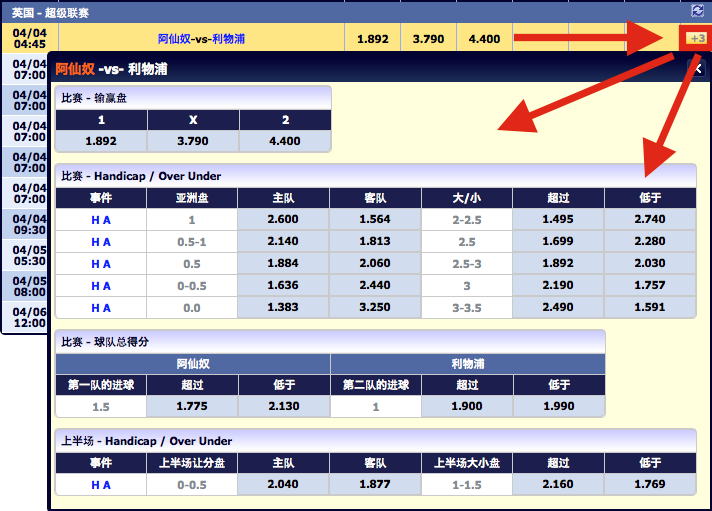Select over 2-2.5 odds 1.495
The height and width of the screenshot is (511, 712).
tap(558, 219)
